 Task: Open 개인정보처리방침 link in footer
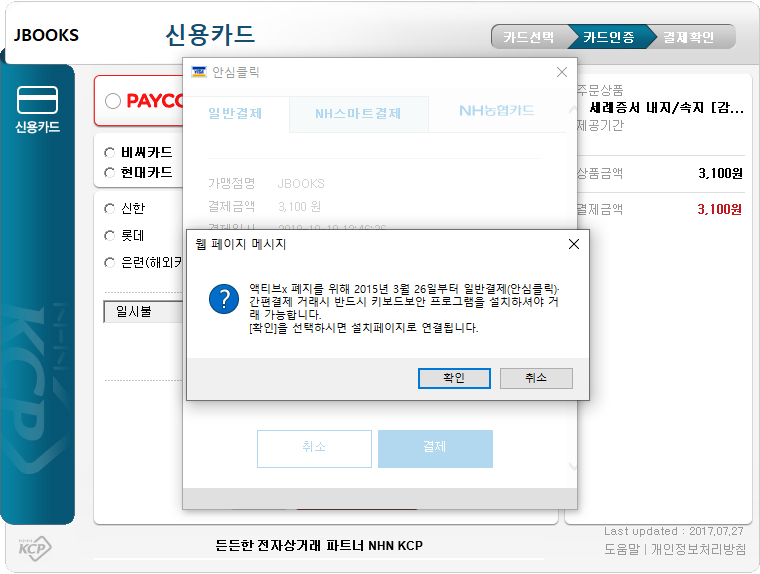pos(698,549)
